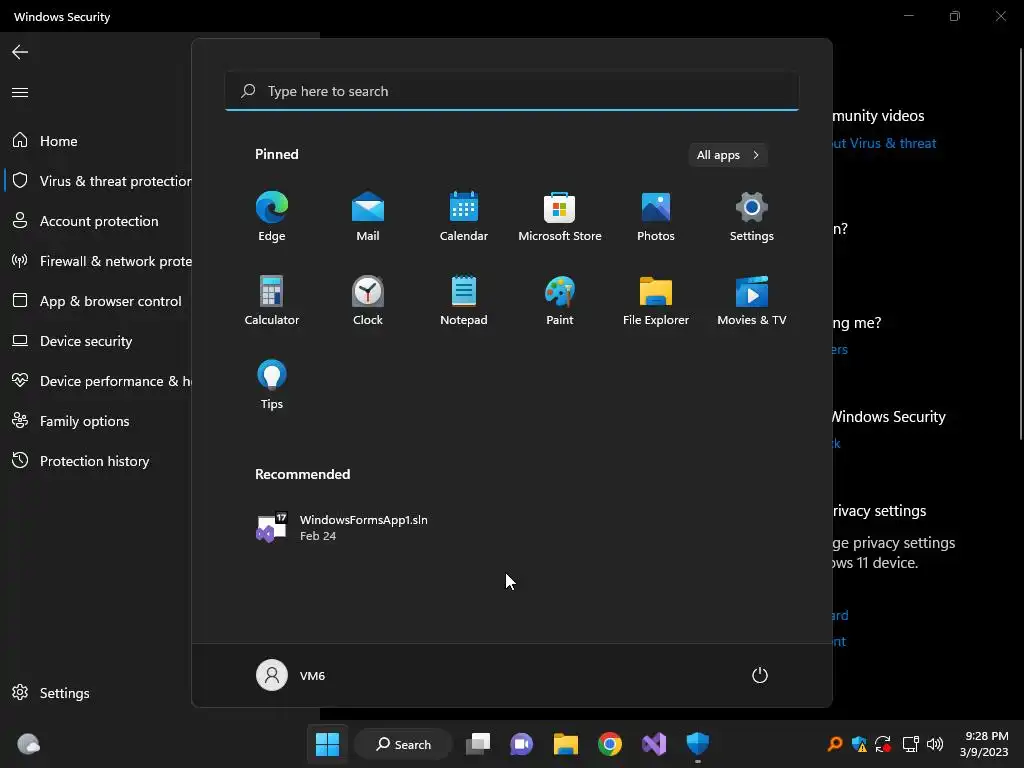Launch the Paint app
1024x768 pixels.
point(560,300)
